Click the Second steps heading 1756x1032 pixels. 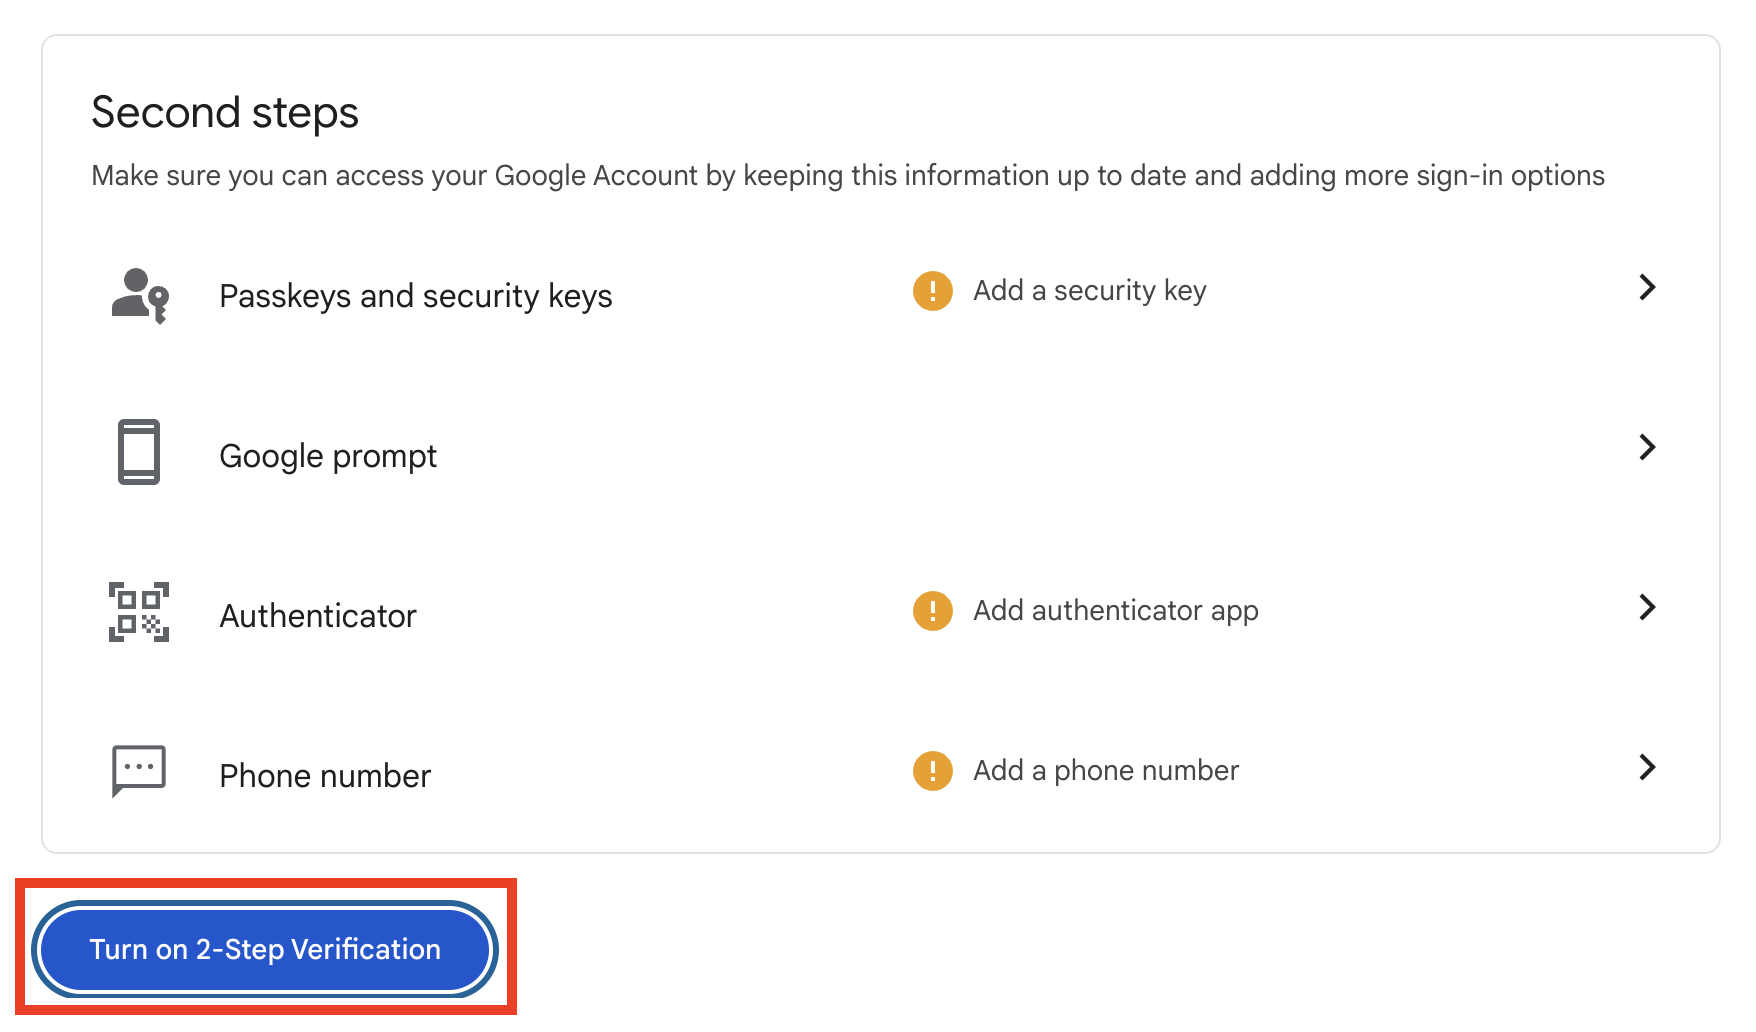pos(225,112)
